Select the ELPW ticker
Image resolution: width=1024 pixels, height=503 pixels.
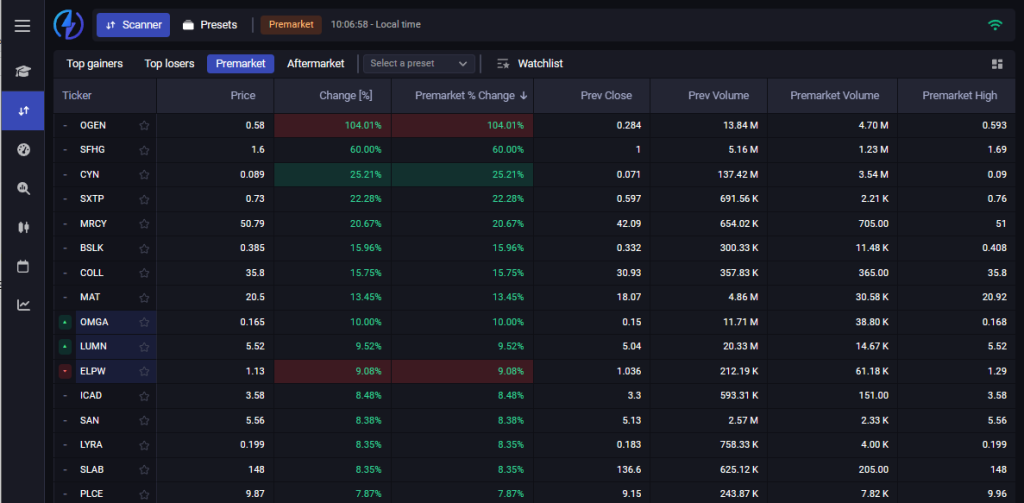point(93,371)
